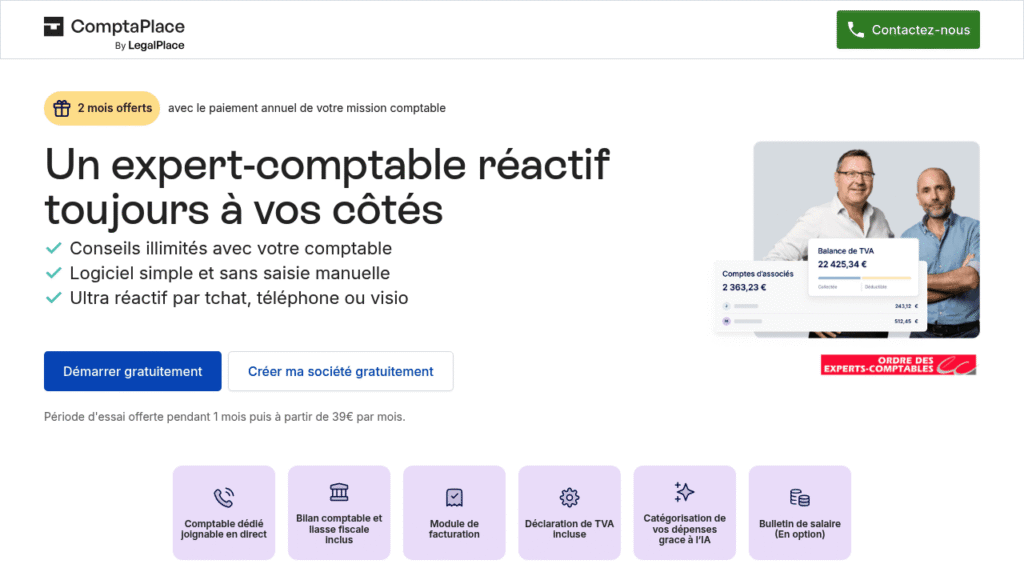Click the Ordre des Experts-Comptables badge

(898, 364)
